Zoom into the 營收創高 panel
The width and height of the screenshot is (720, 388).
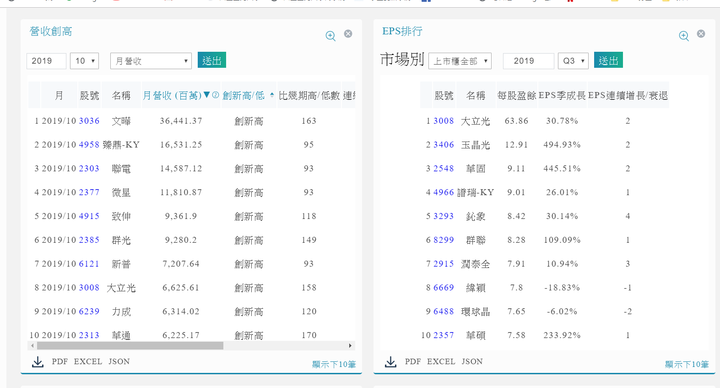point(330,36)
